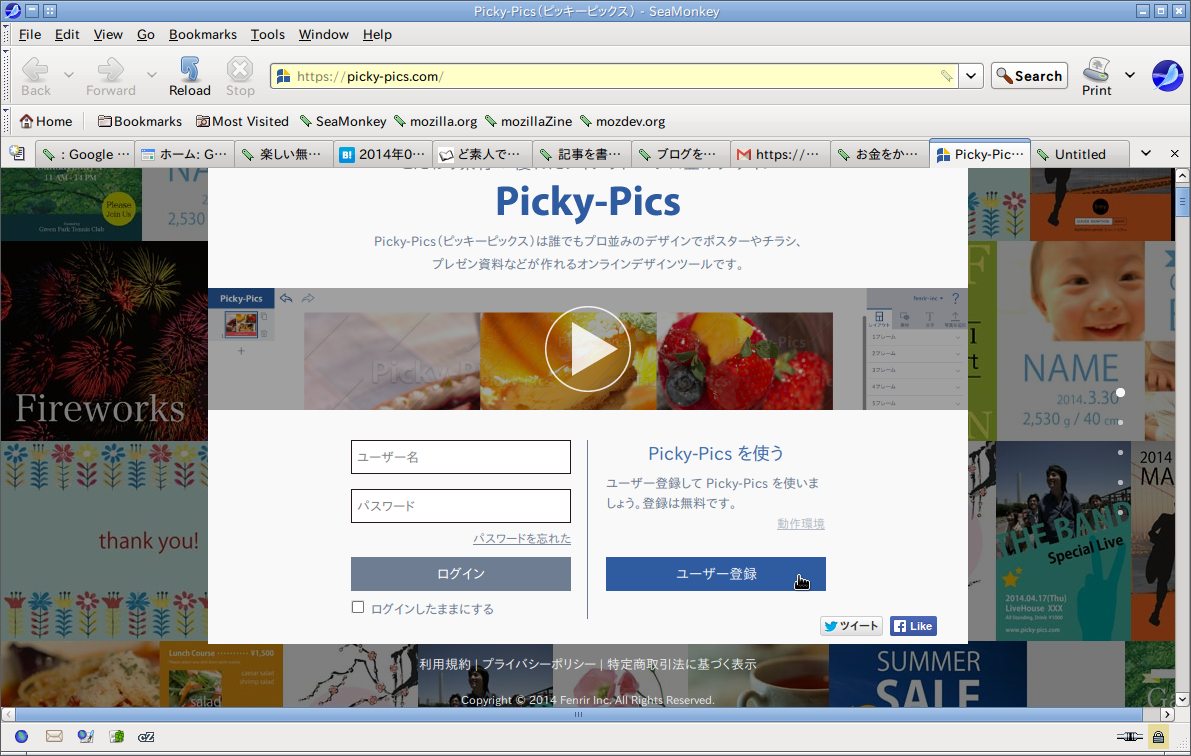Open Address Book from status bar icon
1191x756 pixels.
116,736
